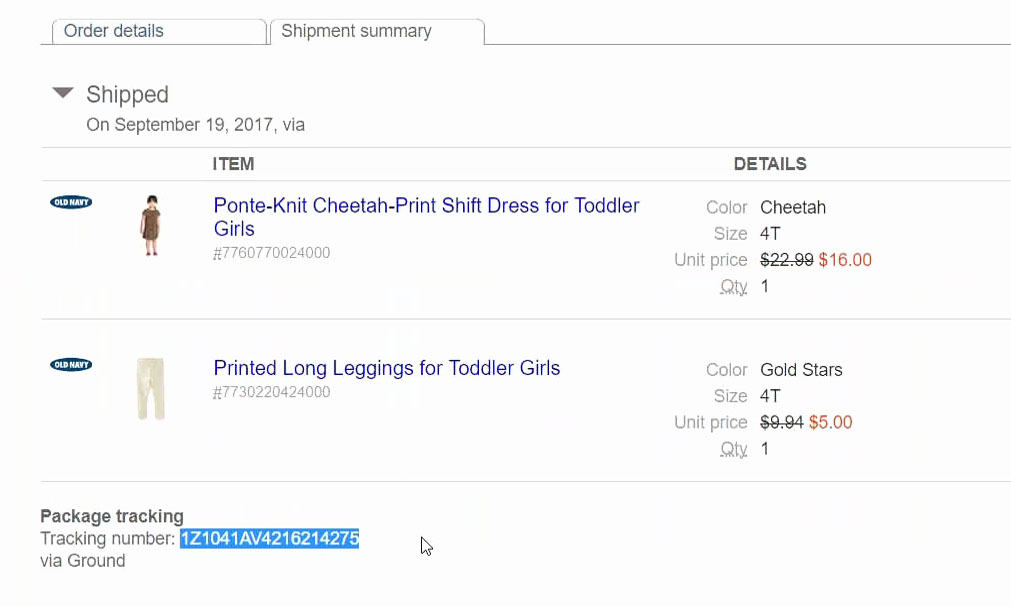1011x606 pixels.
Task: Open the Printed Long Leggings link
Action: [x=387, y=368]
